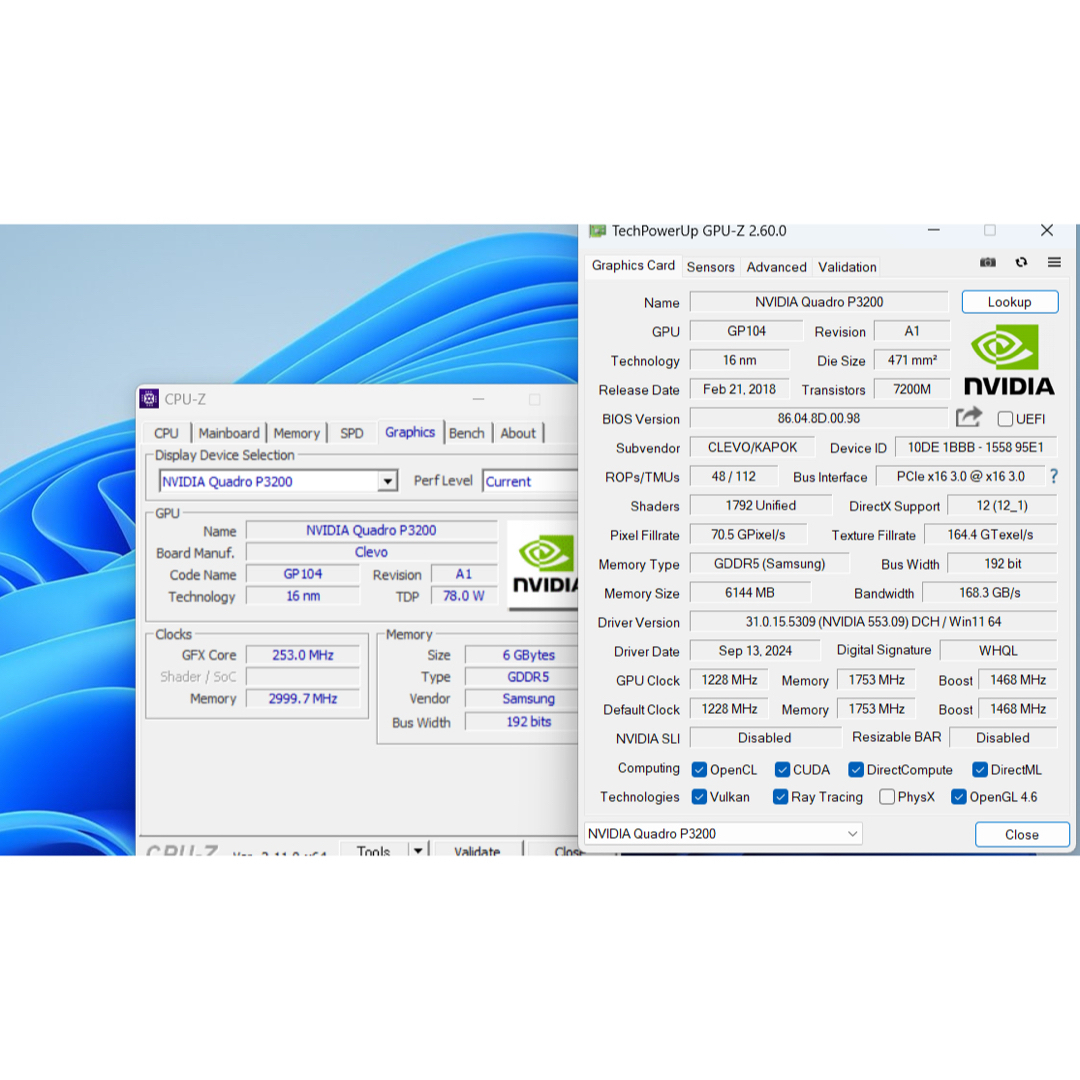Screen dimensions: 1080x1080
Task: Toggle the DirectCompute checkbox
Action: (x=855, y=769)
